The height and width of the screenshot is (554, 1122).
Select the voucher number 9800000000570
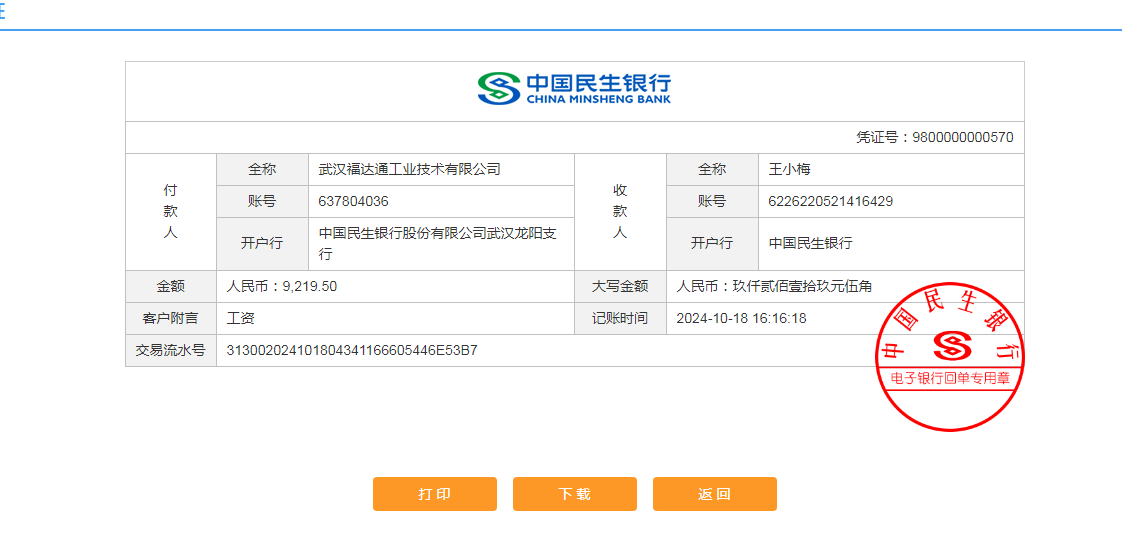click(x=962, y=137)
